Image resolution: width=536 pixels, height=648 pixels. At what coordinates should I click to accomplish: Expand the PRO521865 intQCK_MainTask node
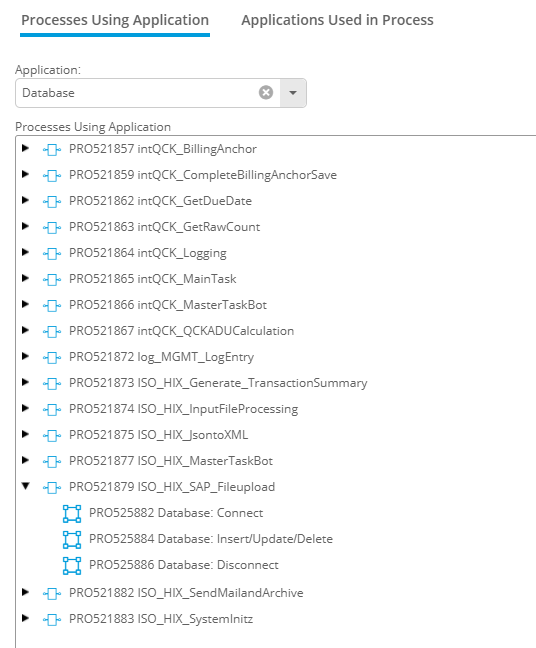(x=25, y=278)
